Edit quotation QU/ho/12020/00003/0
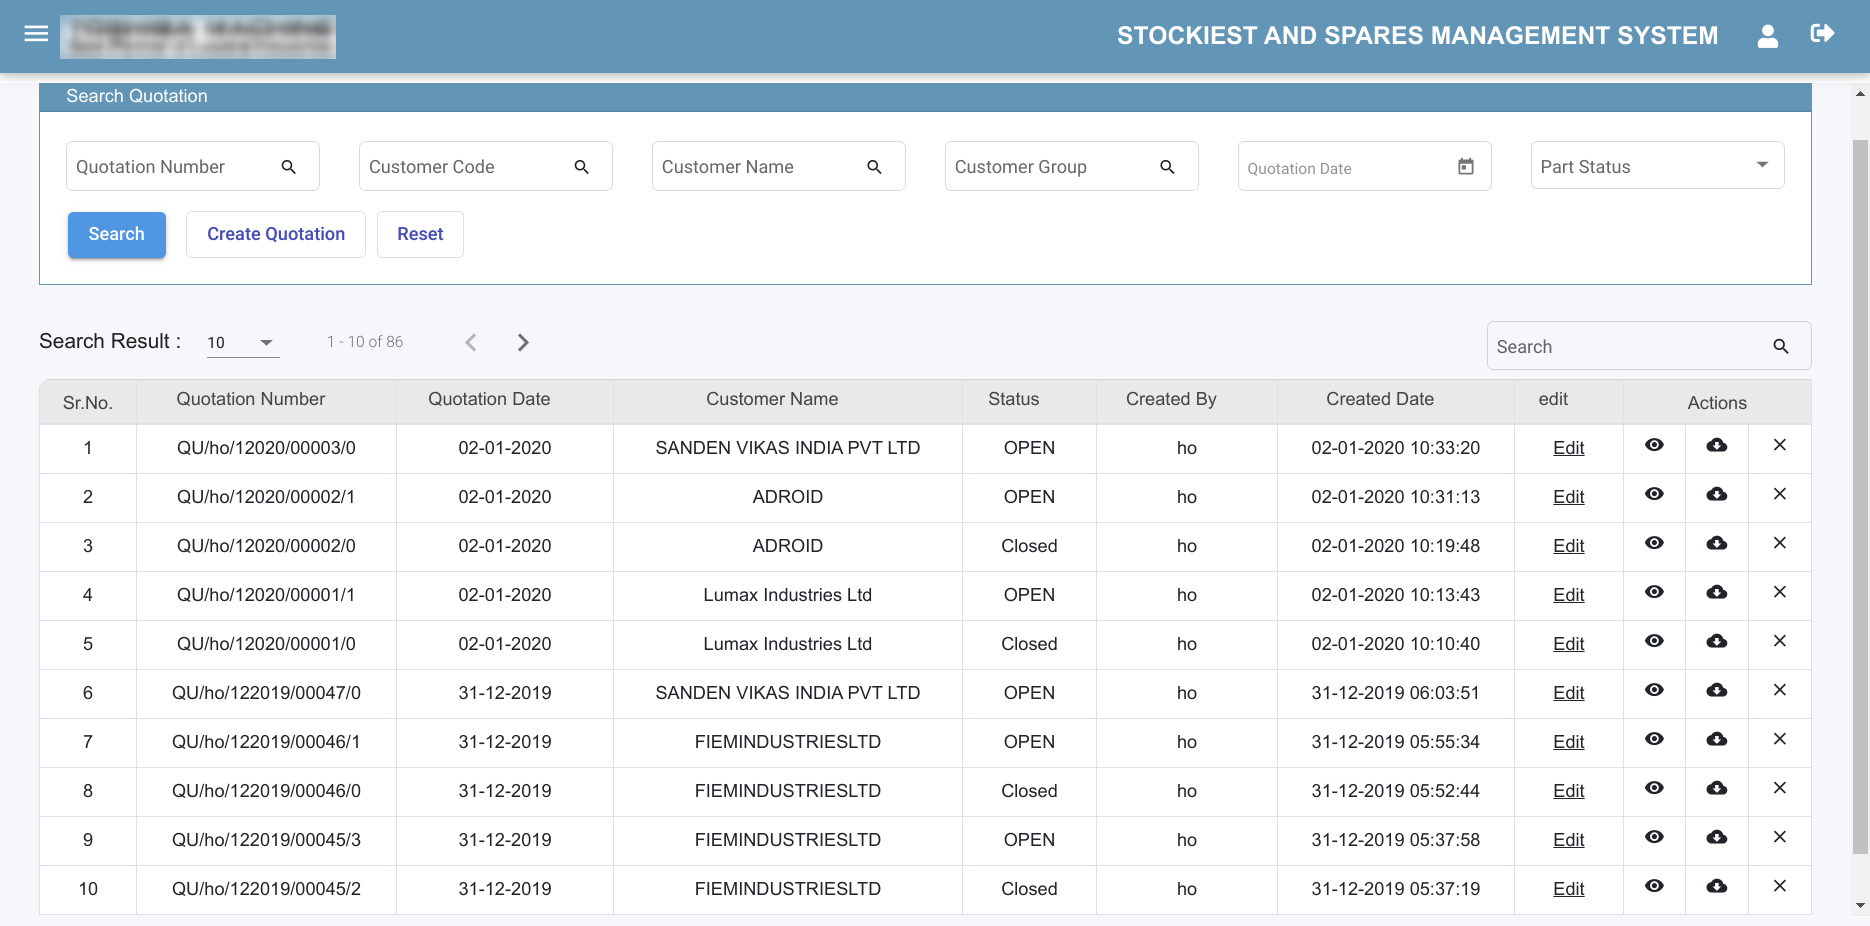 (1568, 448)
